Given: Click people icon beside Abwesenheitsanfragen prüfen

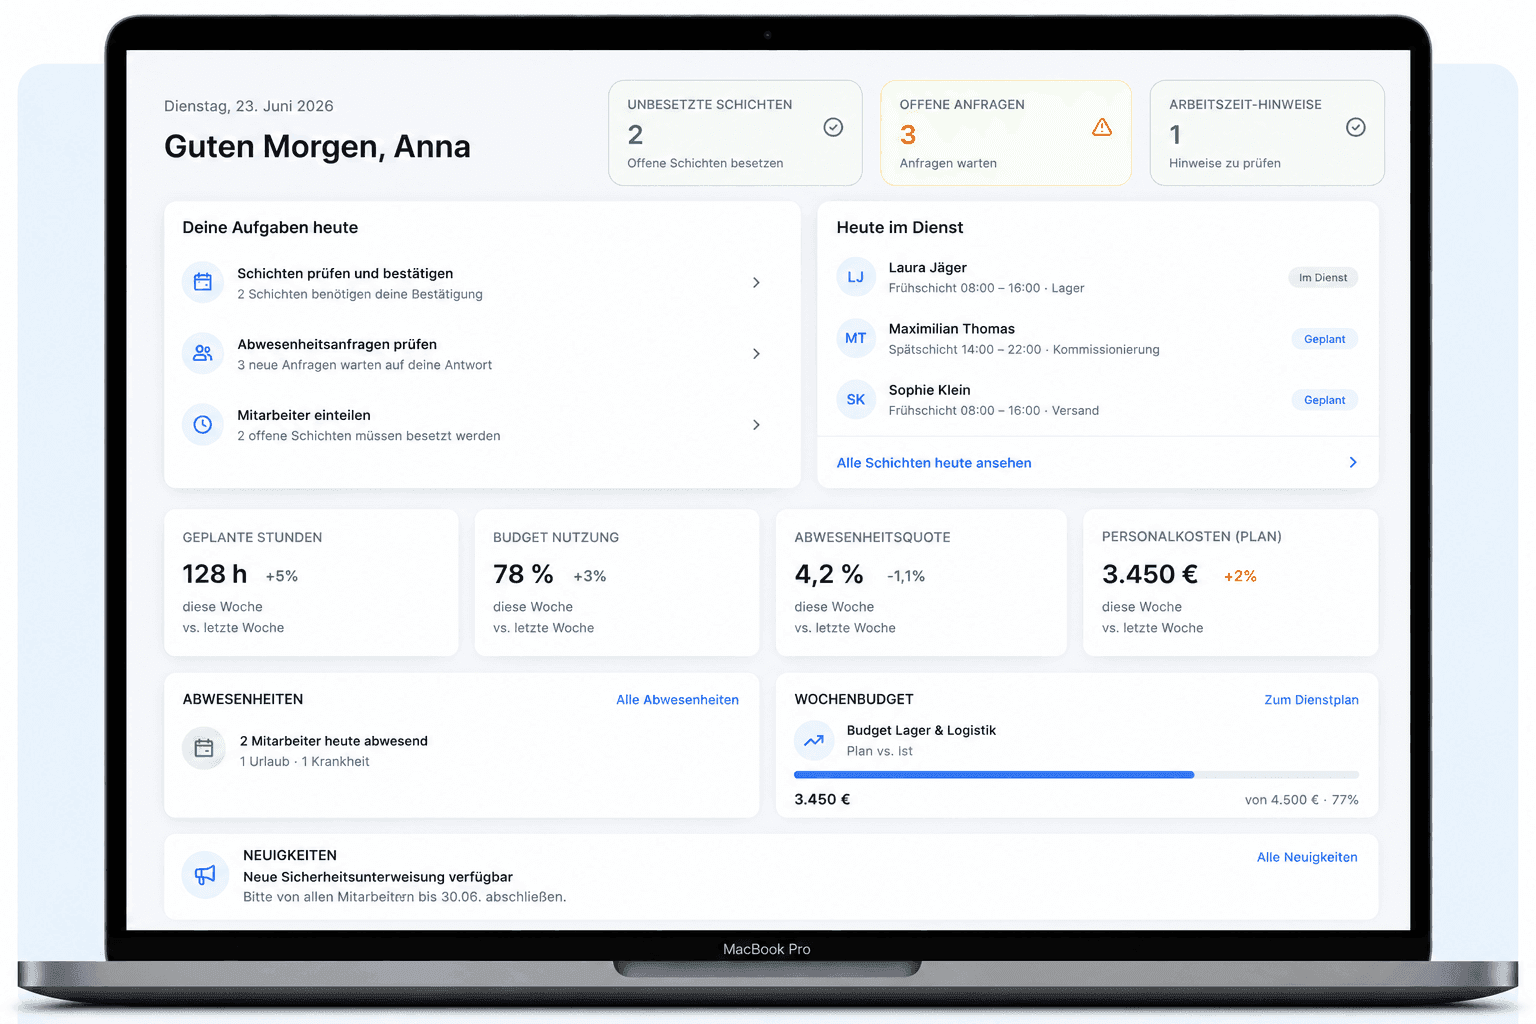Looking at the screenshot, I should 203,353.
